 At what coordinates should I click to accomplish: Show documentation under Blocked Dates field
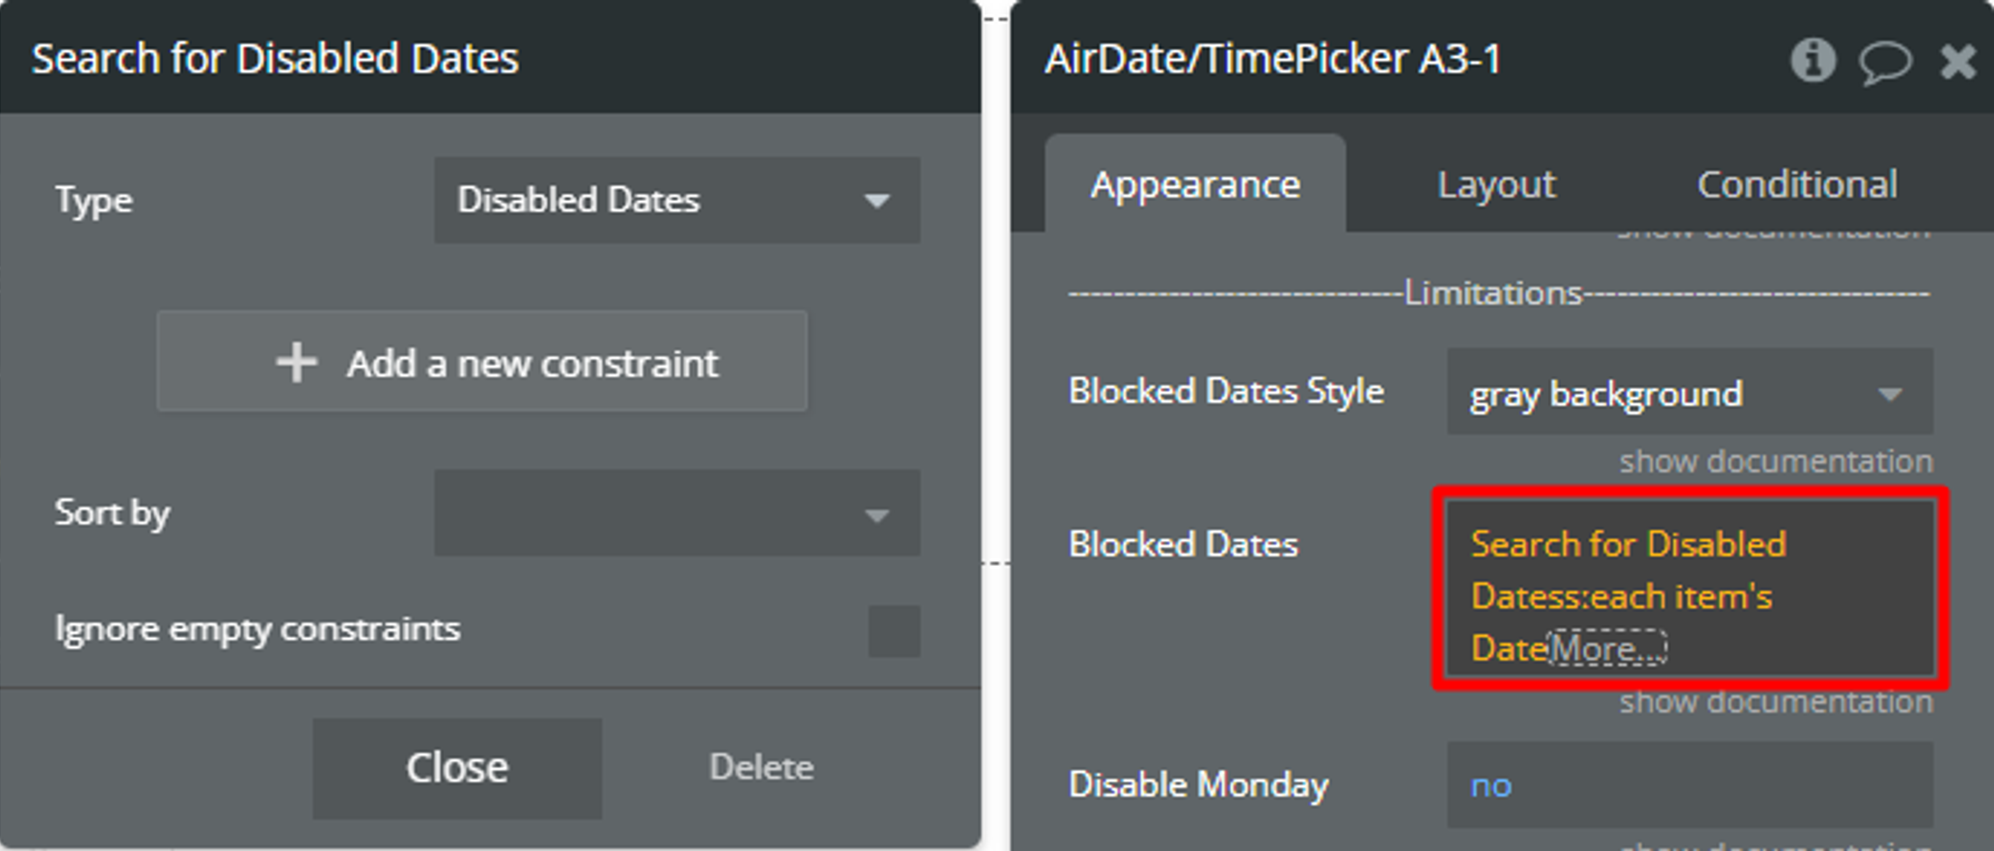click(1776, 702)
